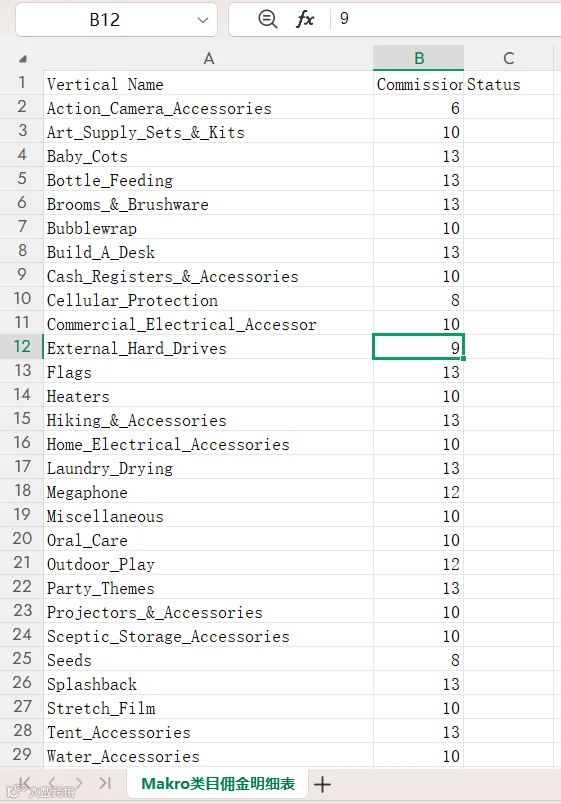Screen dimensions: 561x804
Task: Expand the Name Box dropdown arrow
Action: pos(203,20)
